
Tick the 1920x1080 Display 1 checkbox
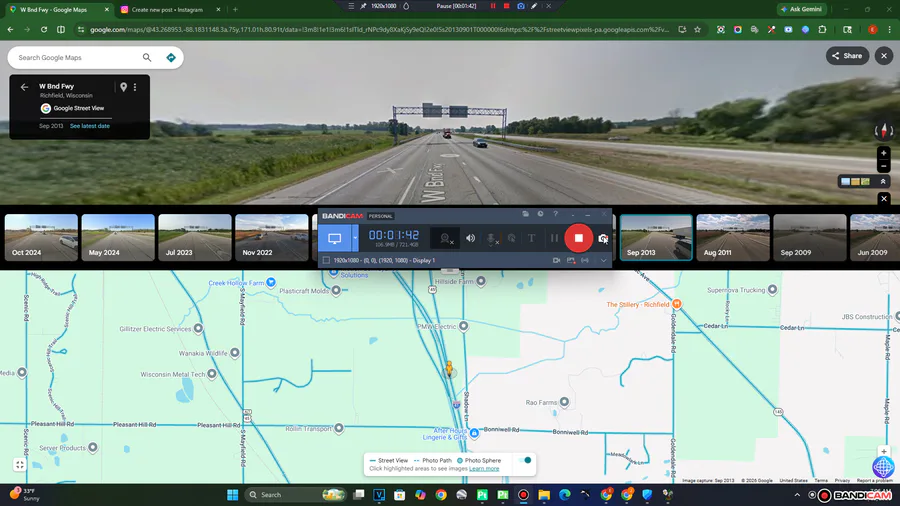(326, 260)
